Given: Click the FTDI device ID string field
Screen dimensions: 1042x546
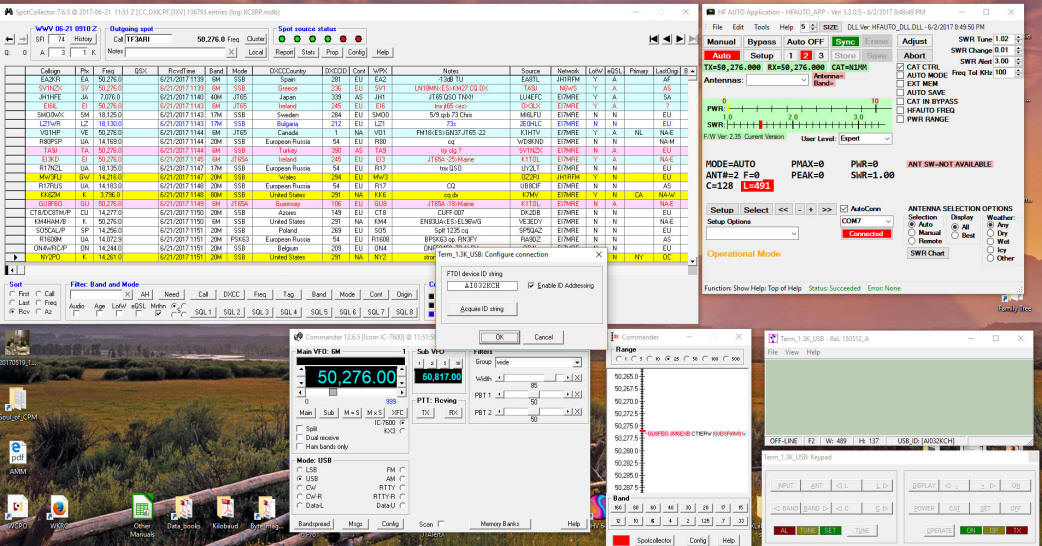Looking at the screenshot, I should [x=482, y=286].
